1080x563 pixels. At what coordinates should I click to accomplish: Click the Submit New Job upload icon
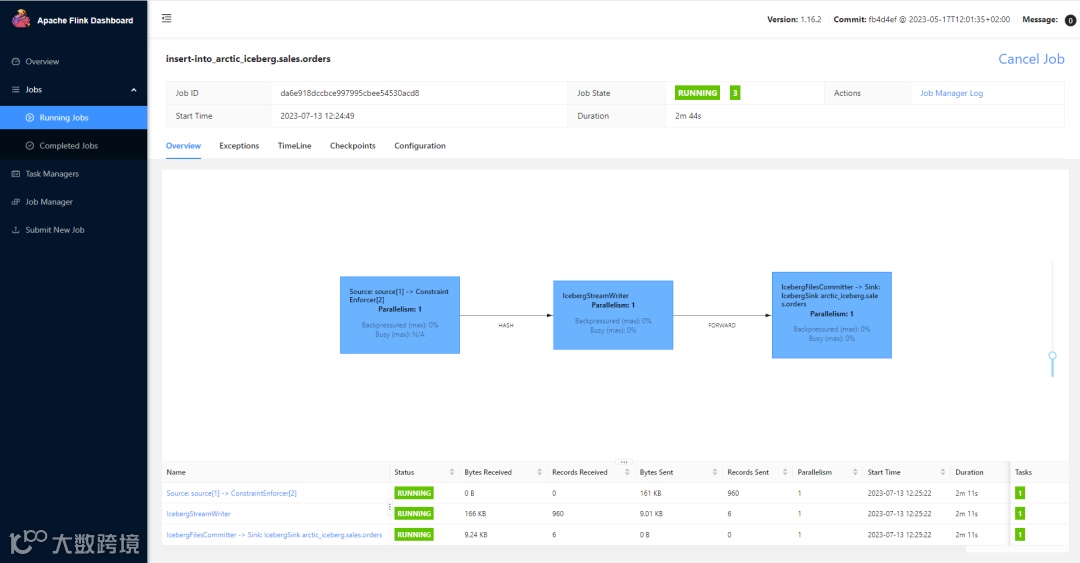(16, 230)
